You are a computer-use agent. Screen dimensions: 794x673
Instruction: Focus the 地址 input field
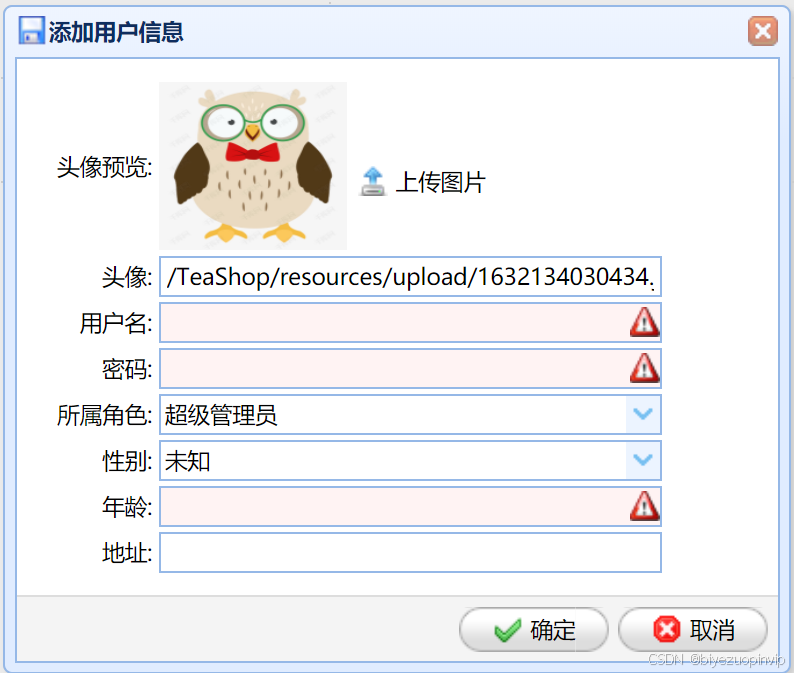tap(410, 552)
